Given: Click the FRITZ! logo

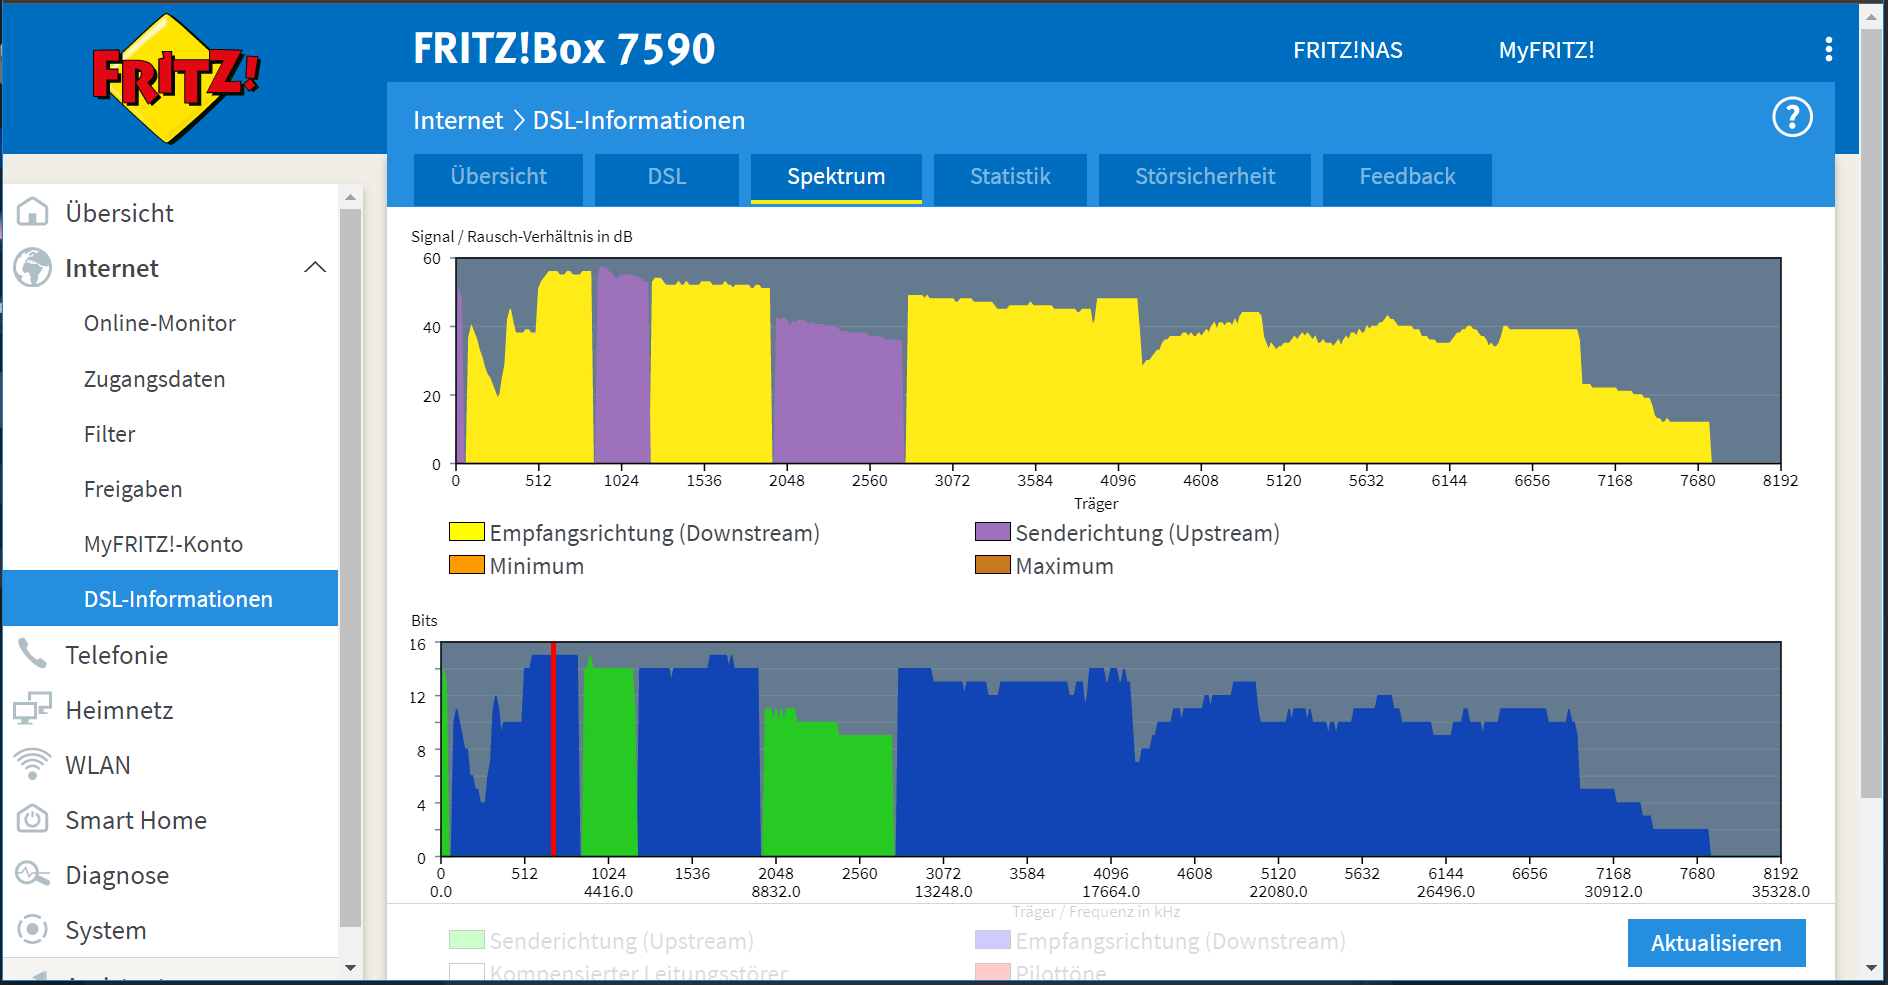Looking at the screenshot, I should point(175,78).
